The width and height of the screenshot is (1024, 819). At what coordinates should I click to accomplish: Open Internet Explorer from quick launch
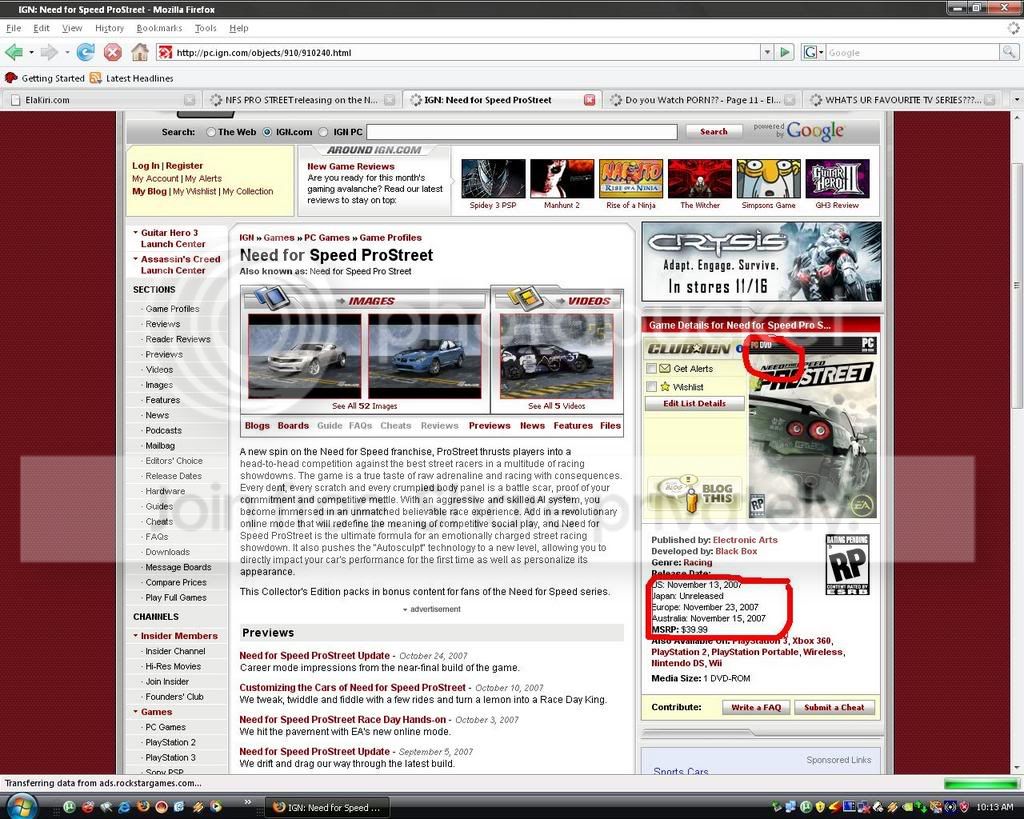point(123,807)
